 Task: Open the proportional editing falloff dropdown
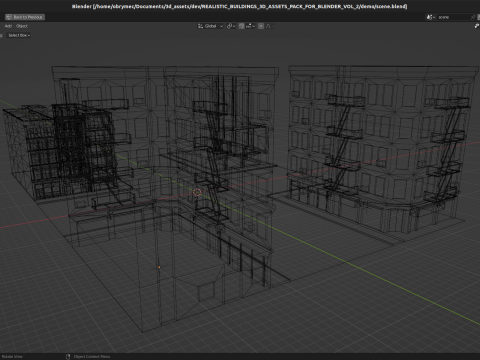point(269,26)
